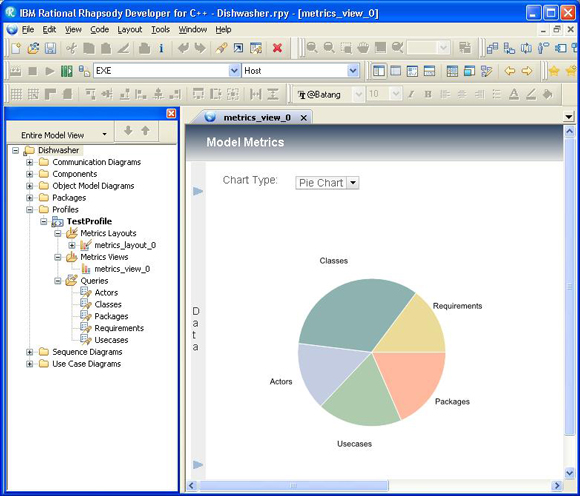Select the Requirements query in tree
This screenshot has width=580, height=496.
pos(119,328)
